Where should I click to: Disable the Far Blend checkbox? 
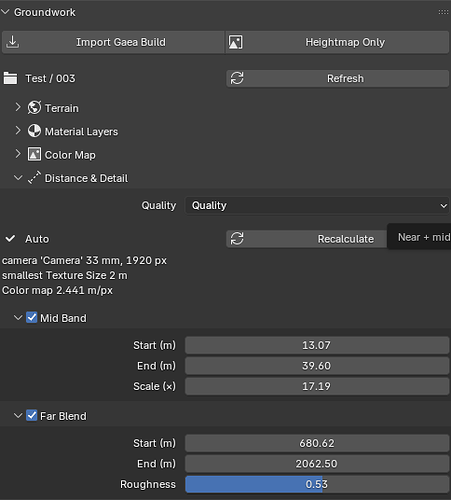click(x=32, y=416)
